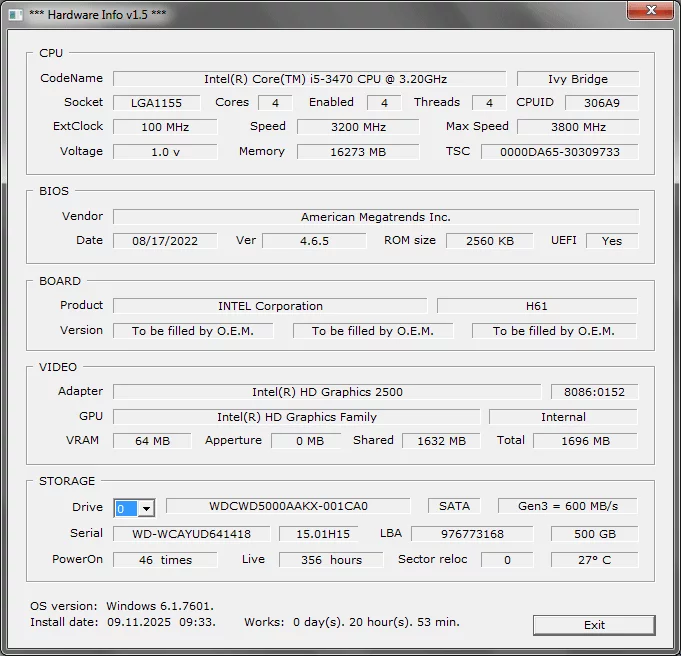Click the Sector reloc value 0
Viewport: 681px width, 656px height.
coord(507,560)
